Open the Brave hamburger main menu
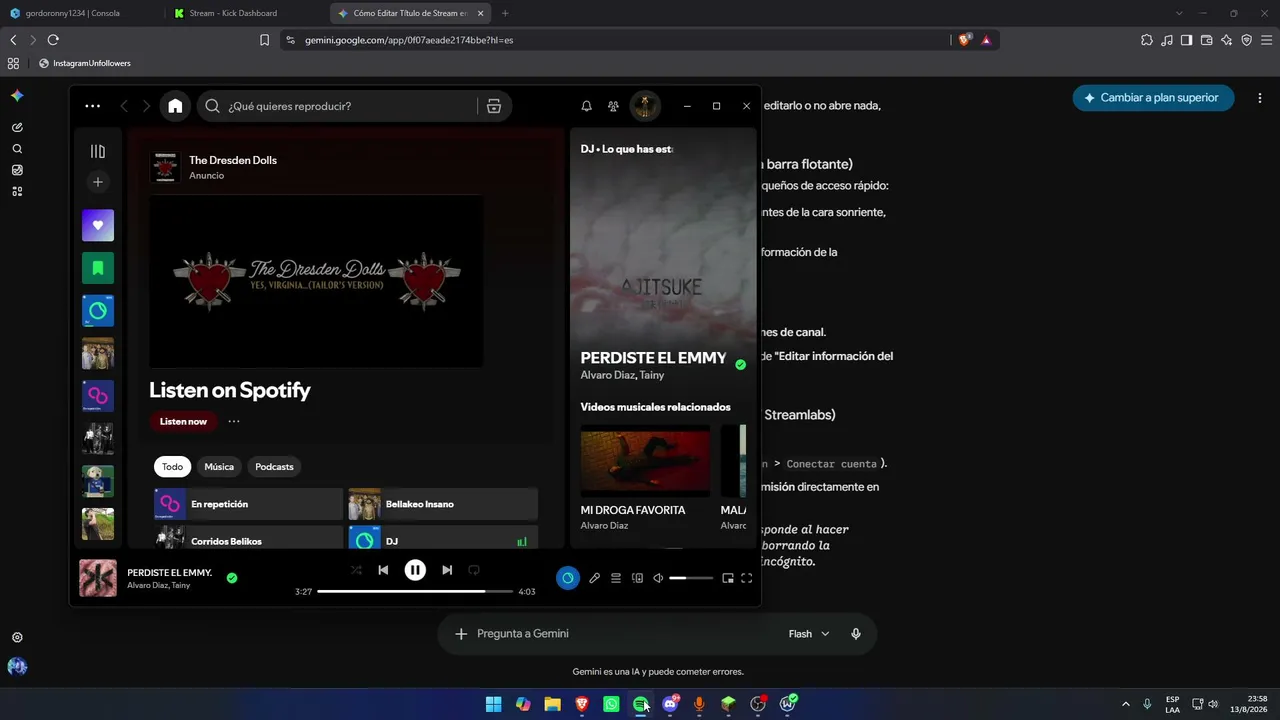Image resolution: width=1280 pixels, height=720 pixels. point(1266,40)
